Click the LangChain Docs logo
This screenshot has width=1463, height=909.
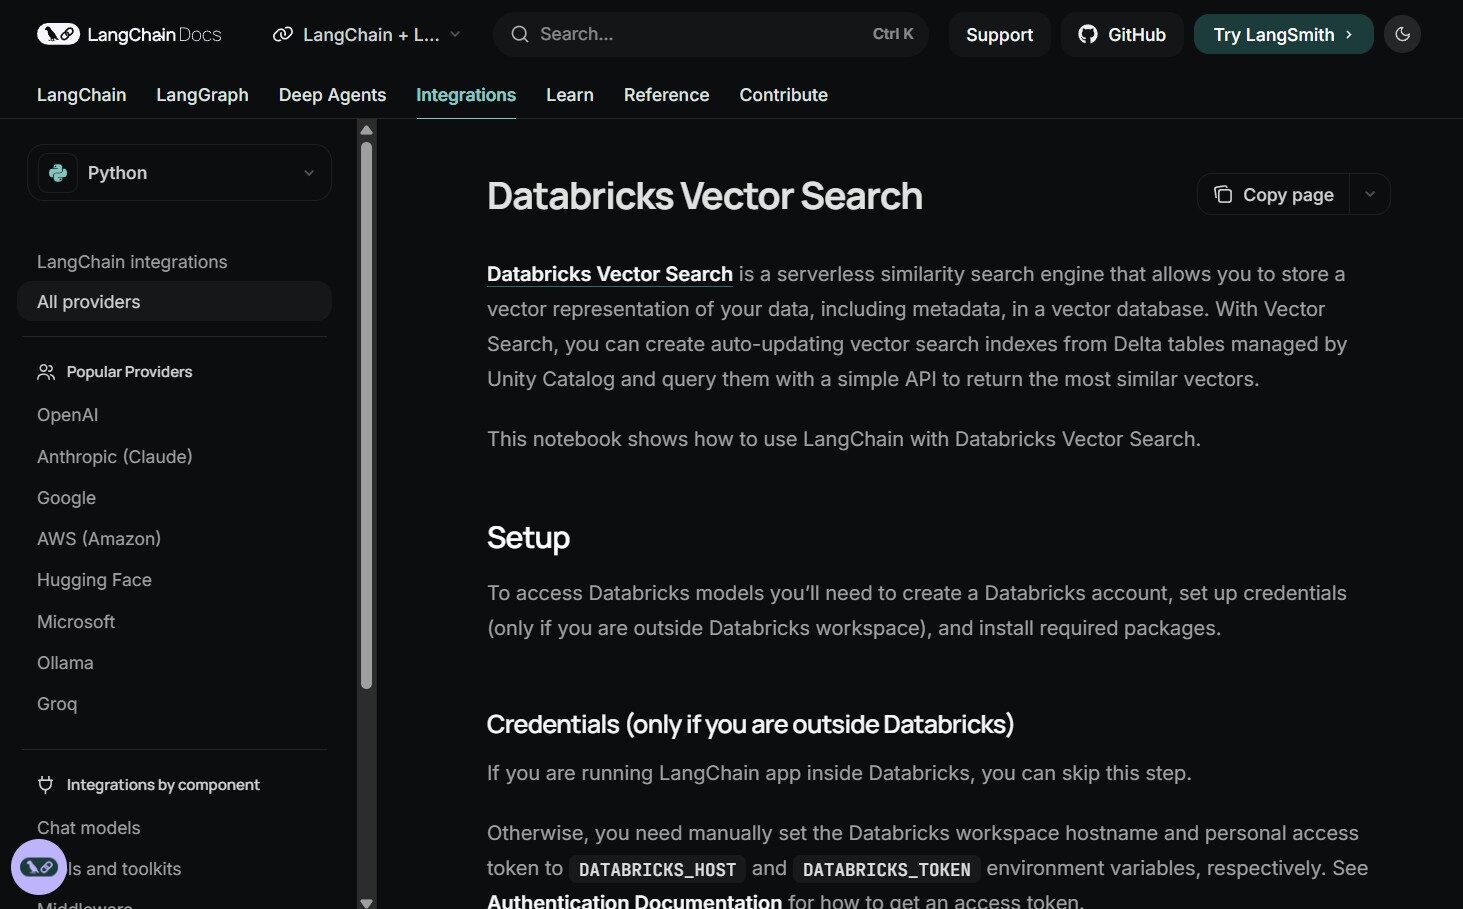[129, 34]
